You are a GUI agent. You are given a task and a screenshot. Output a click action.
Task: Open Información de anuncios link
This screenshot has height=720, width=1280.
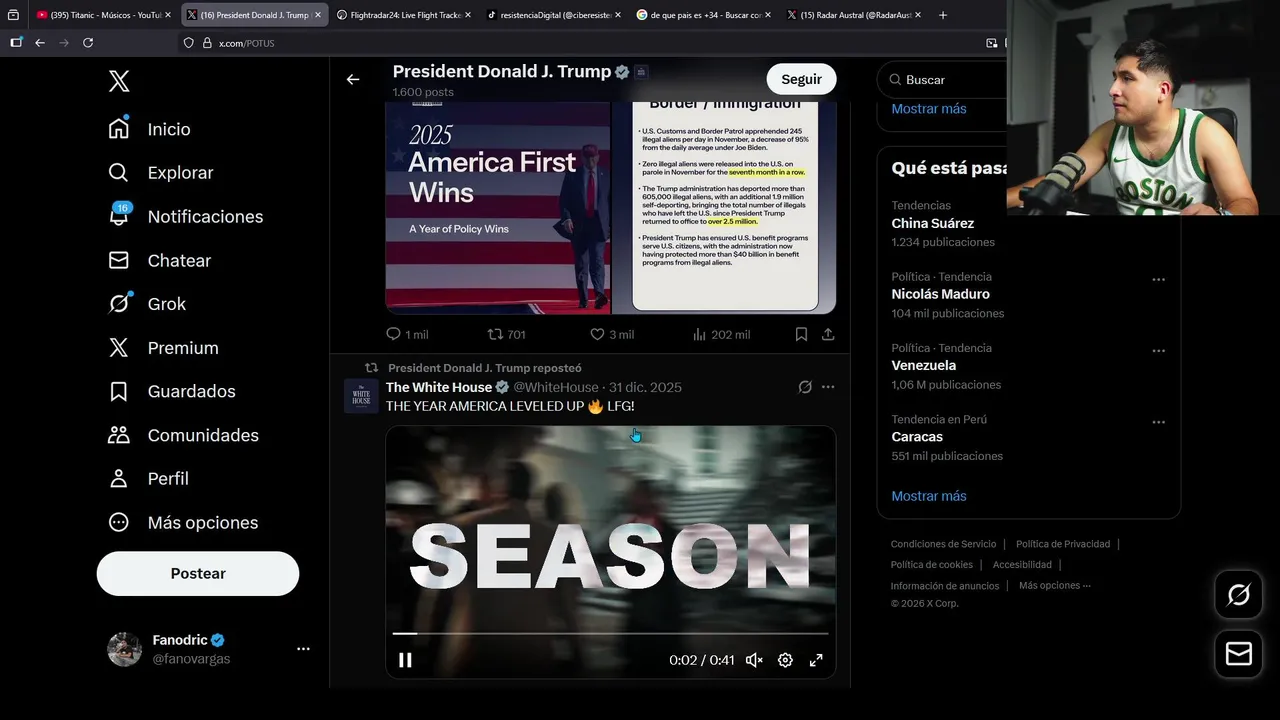pos(945,586)
